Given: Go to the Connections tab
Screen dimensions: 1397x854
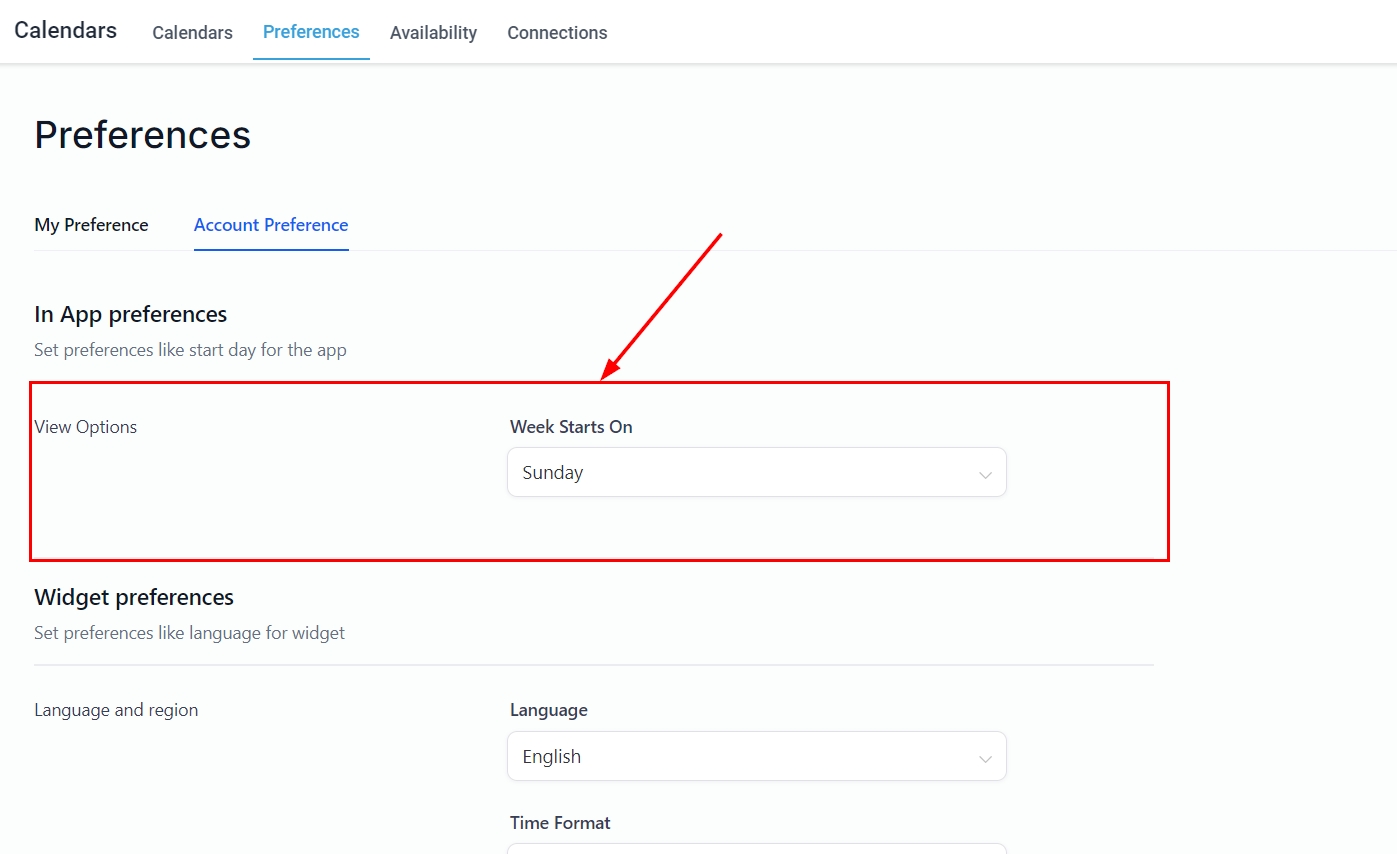Looking at the screenshot, I should [557, 33].
